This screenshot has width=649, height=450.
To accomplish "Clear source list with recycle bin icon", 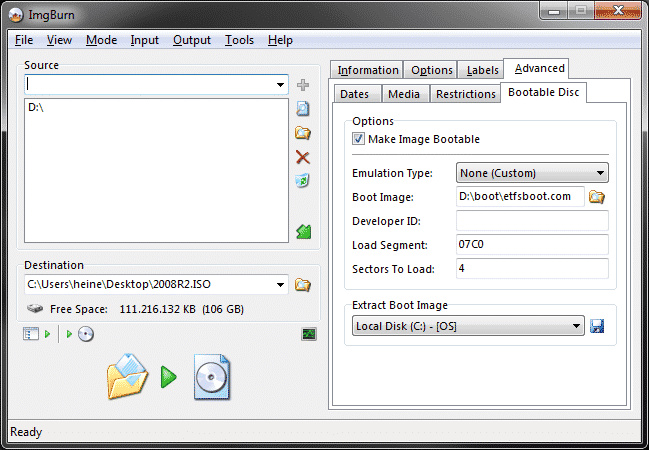I will pyautogui.click(x=302, y=180).
